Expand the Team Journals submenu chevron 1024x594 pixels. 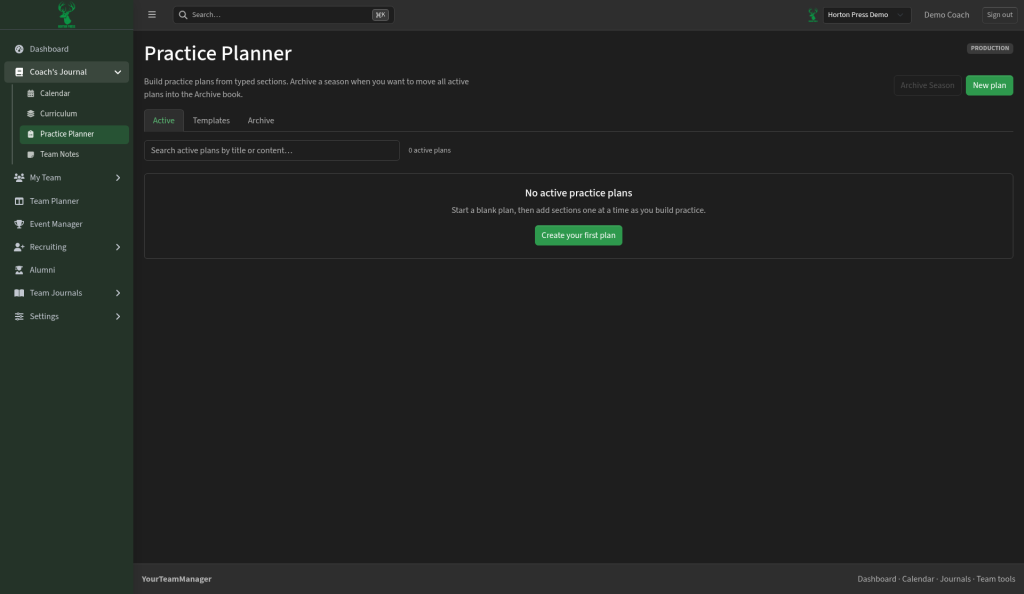click(118, 293)
